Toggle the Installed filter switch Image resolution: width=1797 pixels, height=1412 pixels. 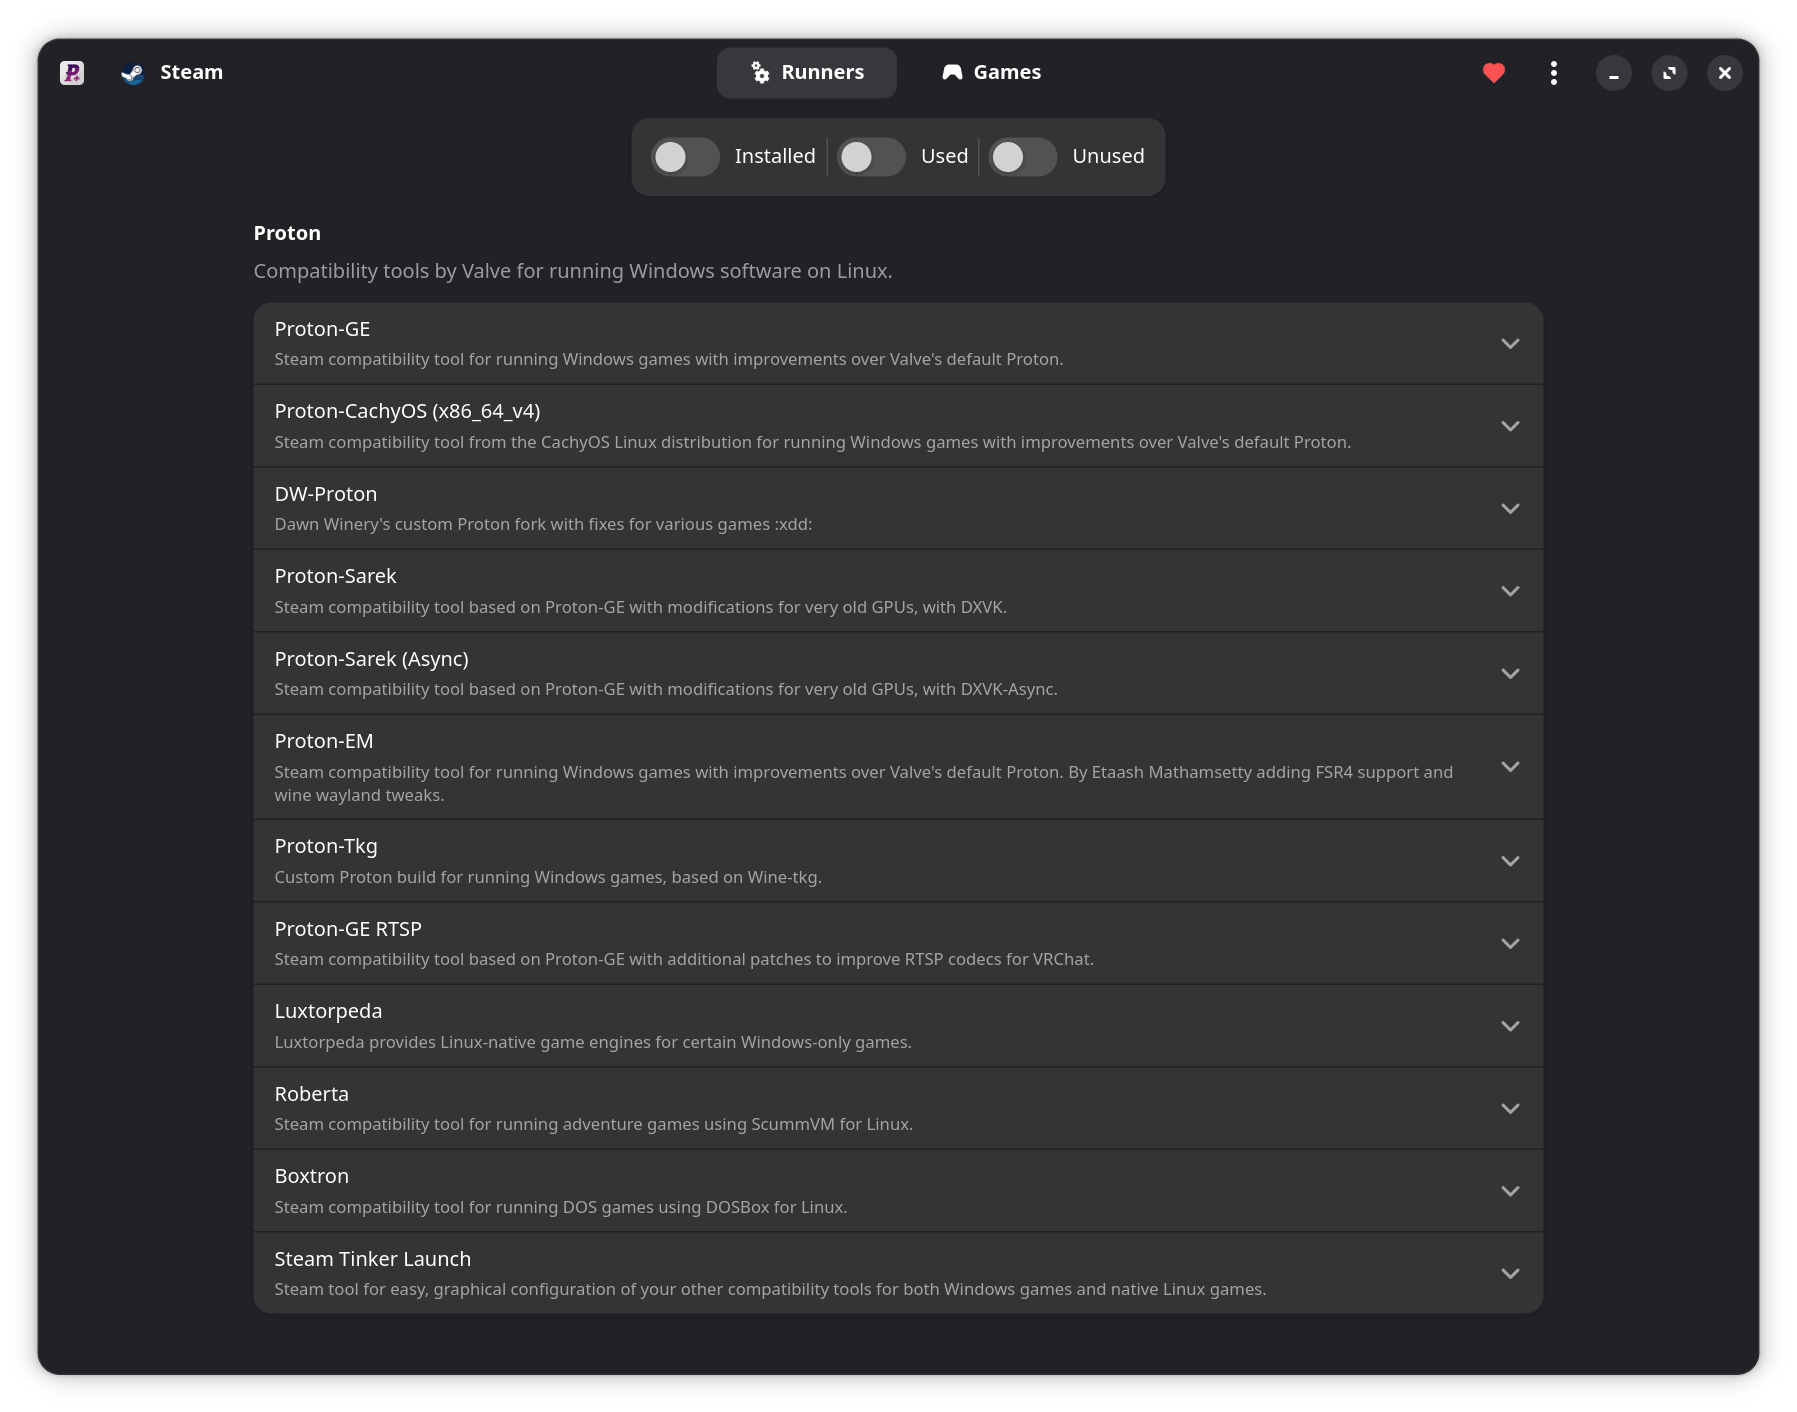click(x=685, y=157)
